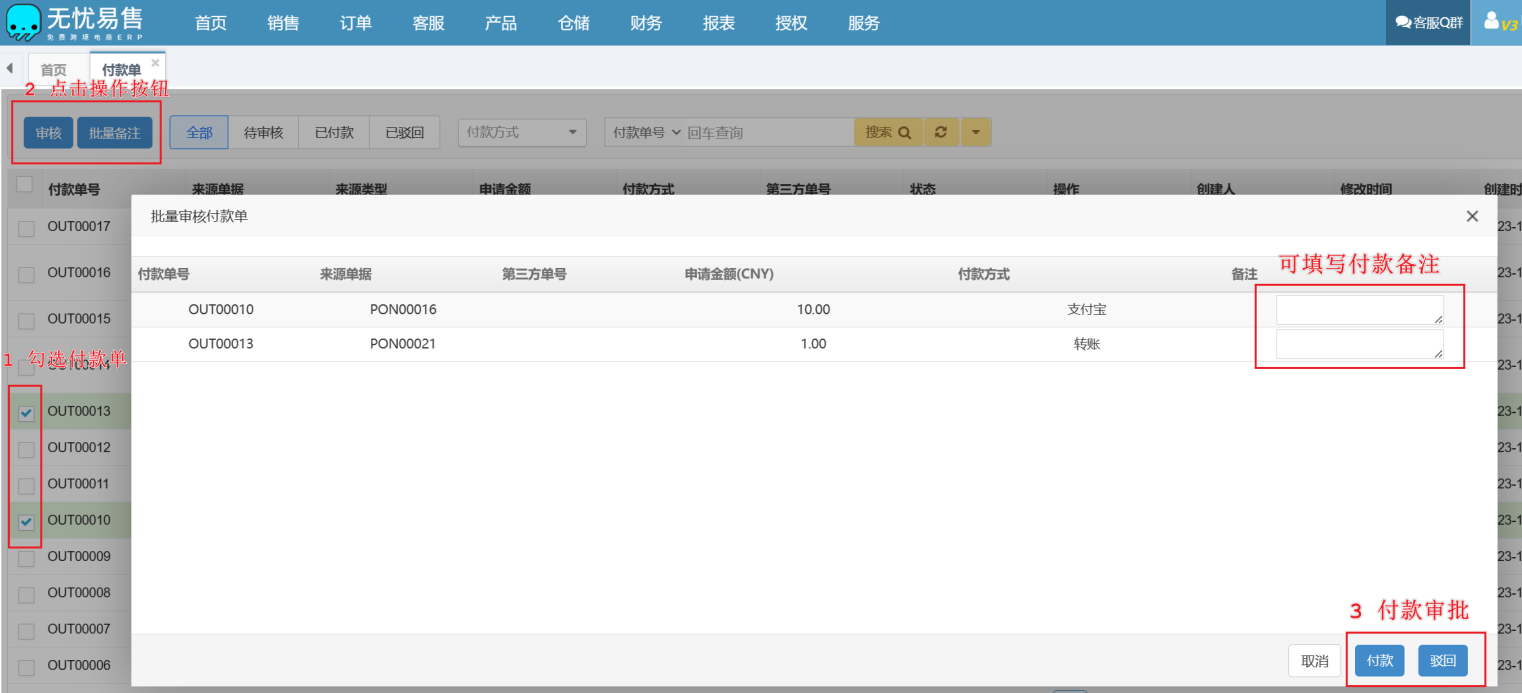Click the 1.00 amount cell
This screenshot has height=693, width=1522.
point(813,344)
